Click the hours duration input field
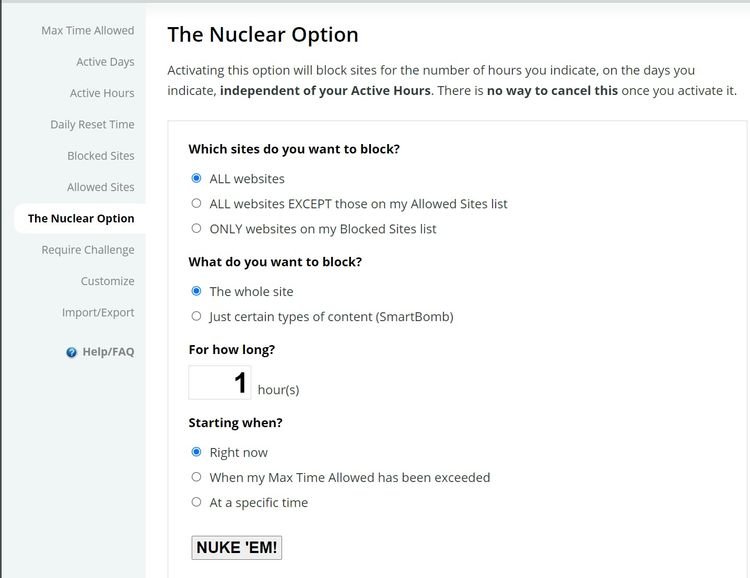750x578 pixels. 219,383
